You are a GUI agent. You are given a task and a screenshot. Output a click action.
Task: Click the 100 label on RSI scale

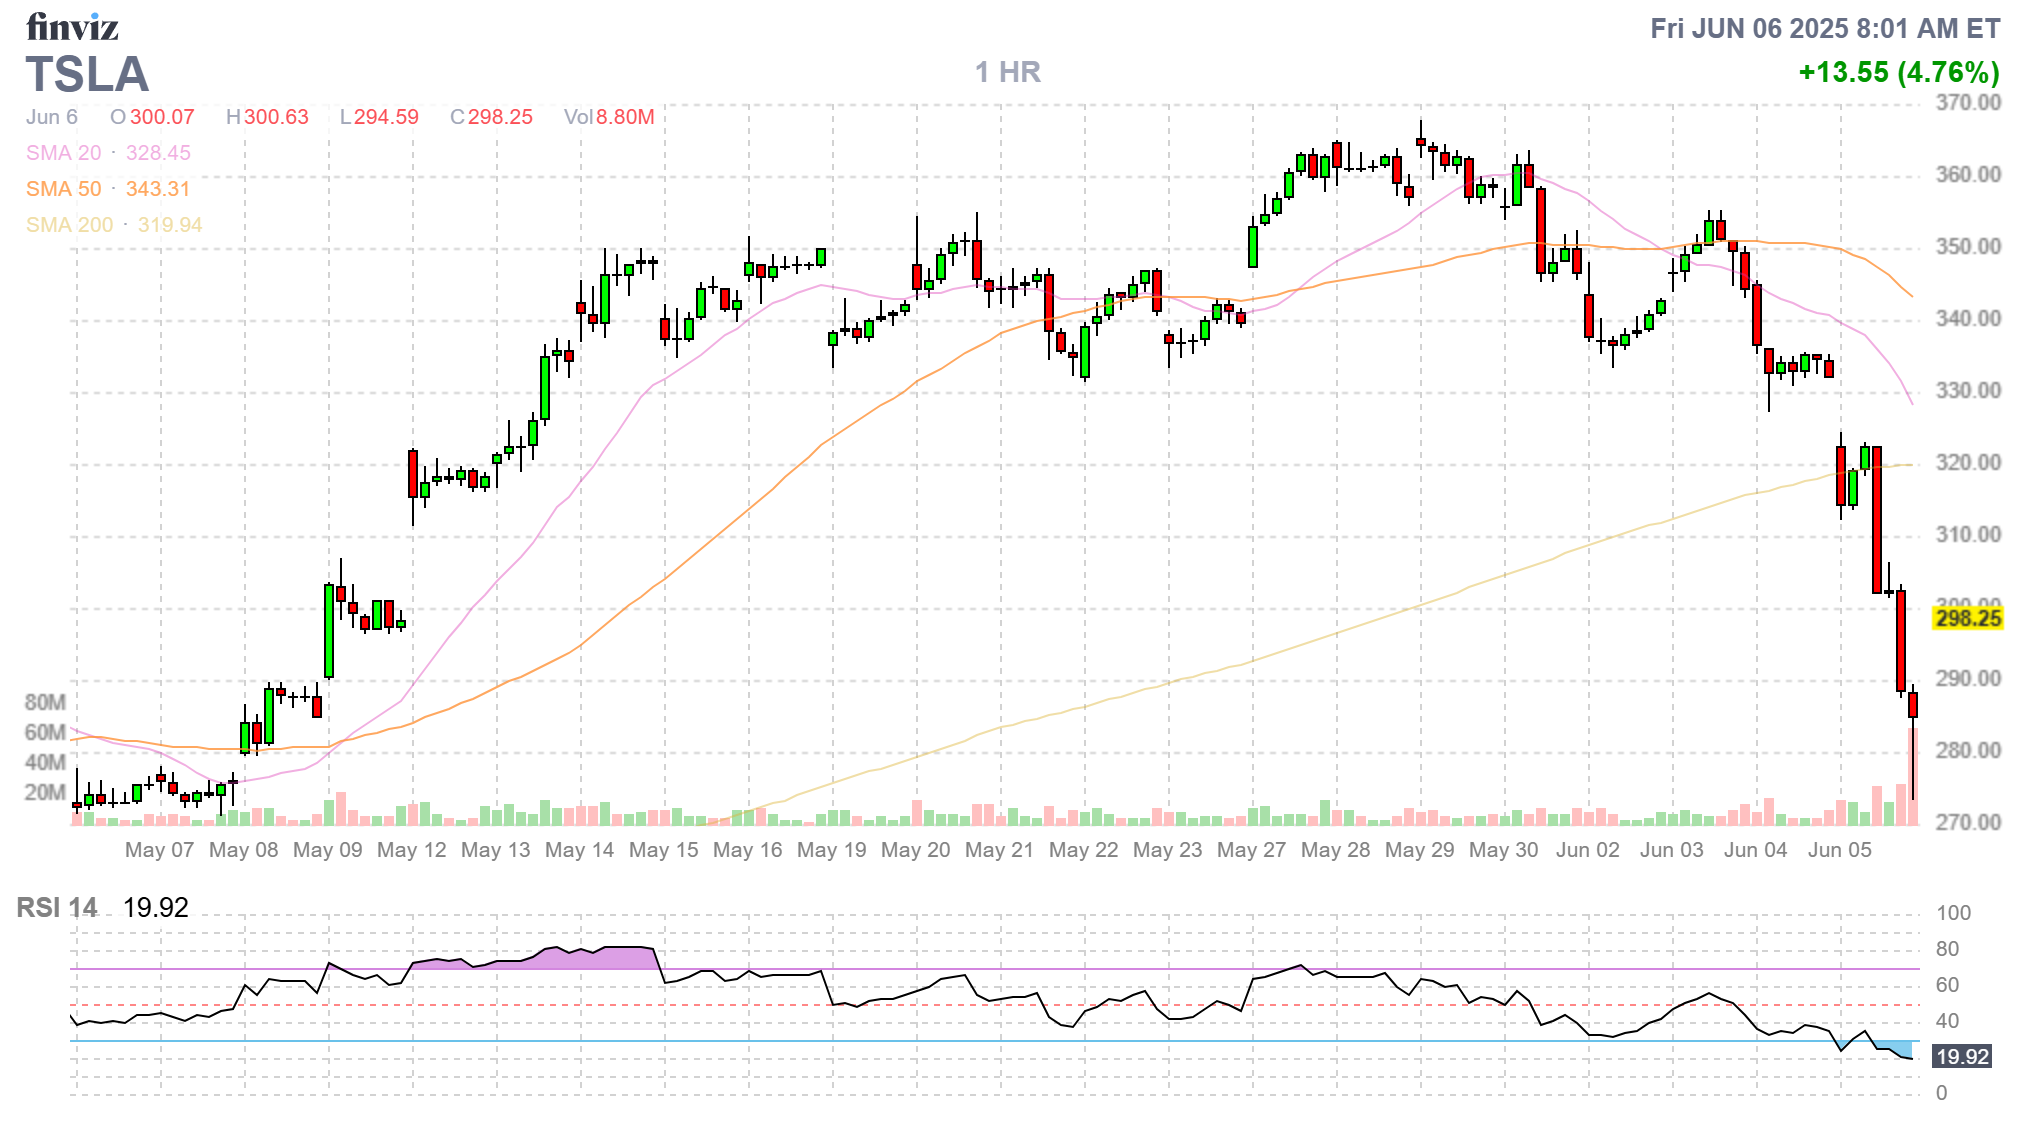coord(1954,913)
